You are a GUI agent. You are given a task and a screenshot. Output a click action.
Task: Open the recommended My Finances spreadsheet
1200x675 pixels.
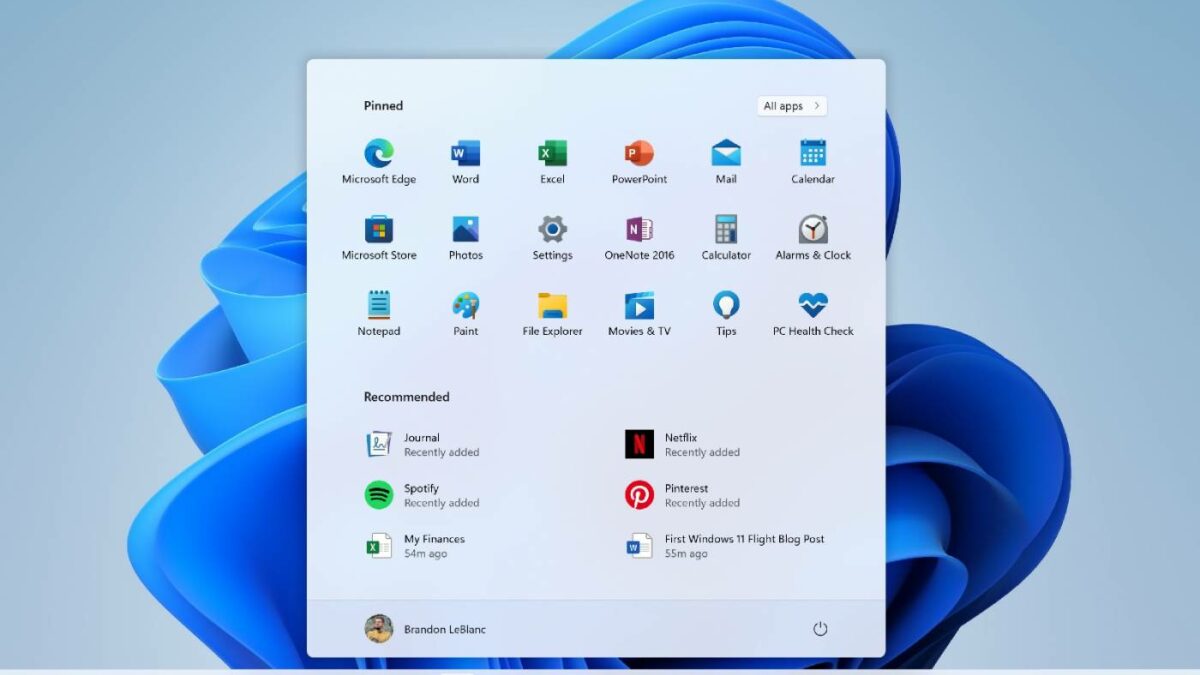point(420,546)
